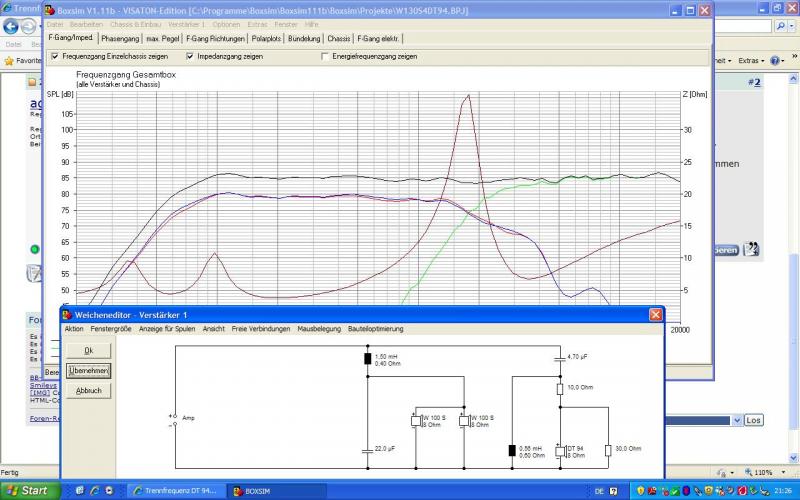The width and height of the screenshot is (800, 500).
Task: Enable Energiefrequenzgang zeigen checkbox
Action: tap(325, 56)
